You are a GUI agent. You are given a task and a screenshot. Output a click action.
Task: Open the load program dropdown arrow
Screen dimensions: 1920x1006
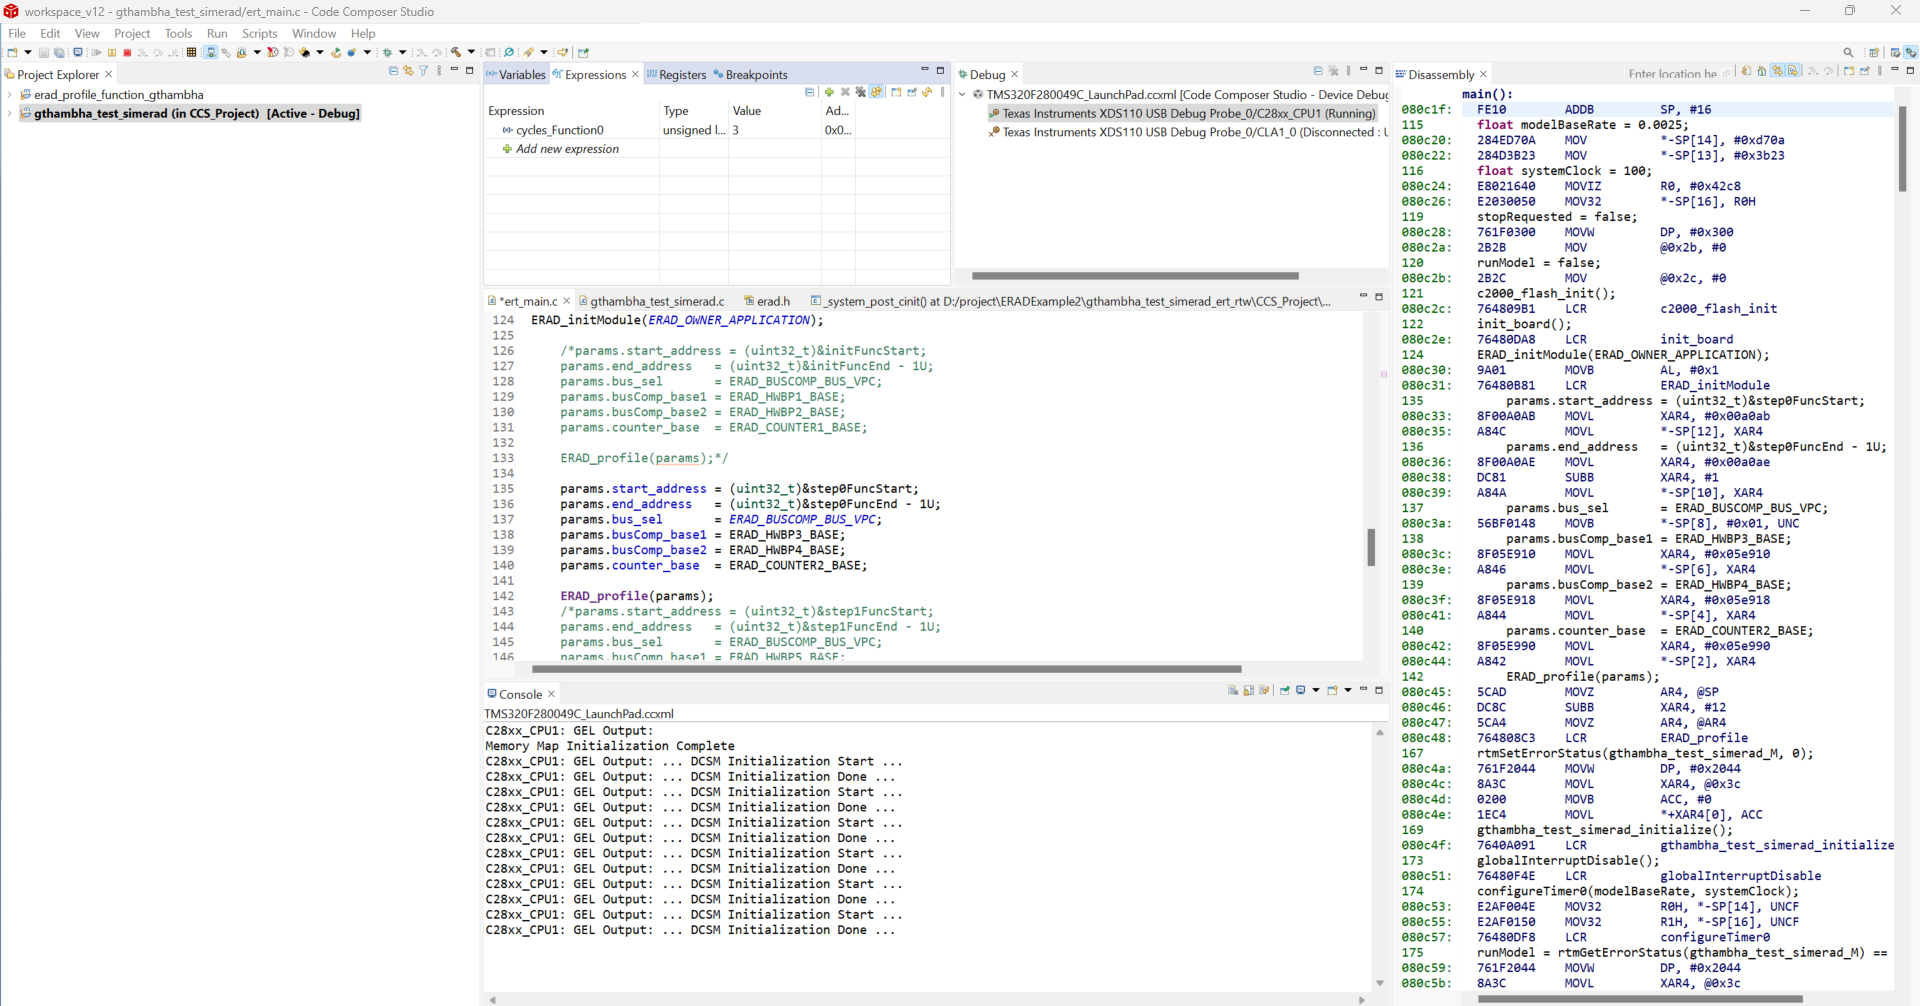point(257,53)
